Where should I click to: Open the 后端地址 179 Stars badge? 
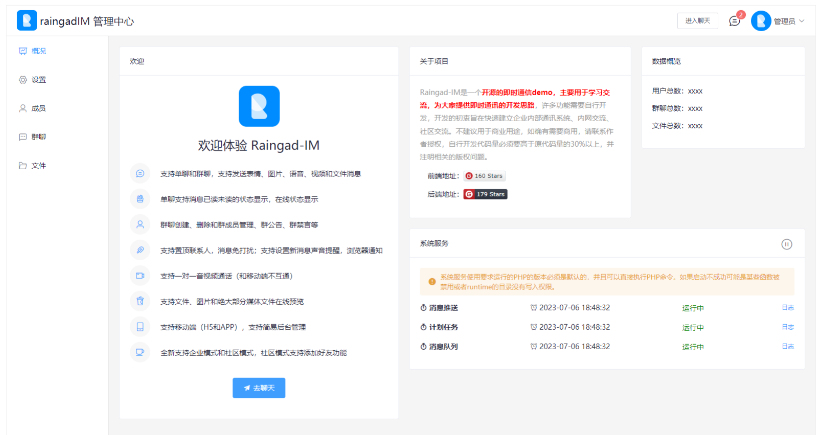(x=485, y=194)
